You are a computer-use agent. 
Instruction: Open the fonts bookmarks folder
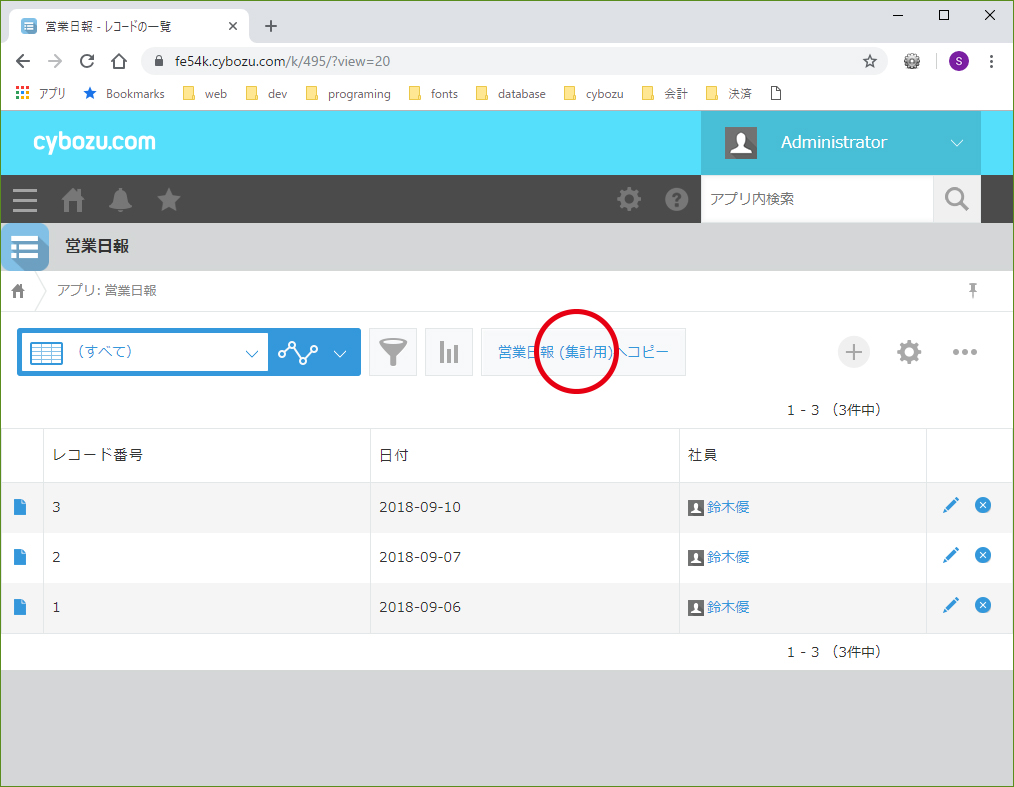[x=433, y=94]
